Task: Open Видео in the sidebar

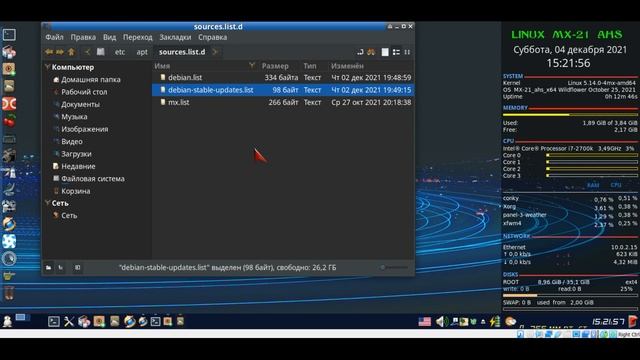Action: point(71,142)
